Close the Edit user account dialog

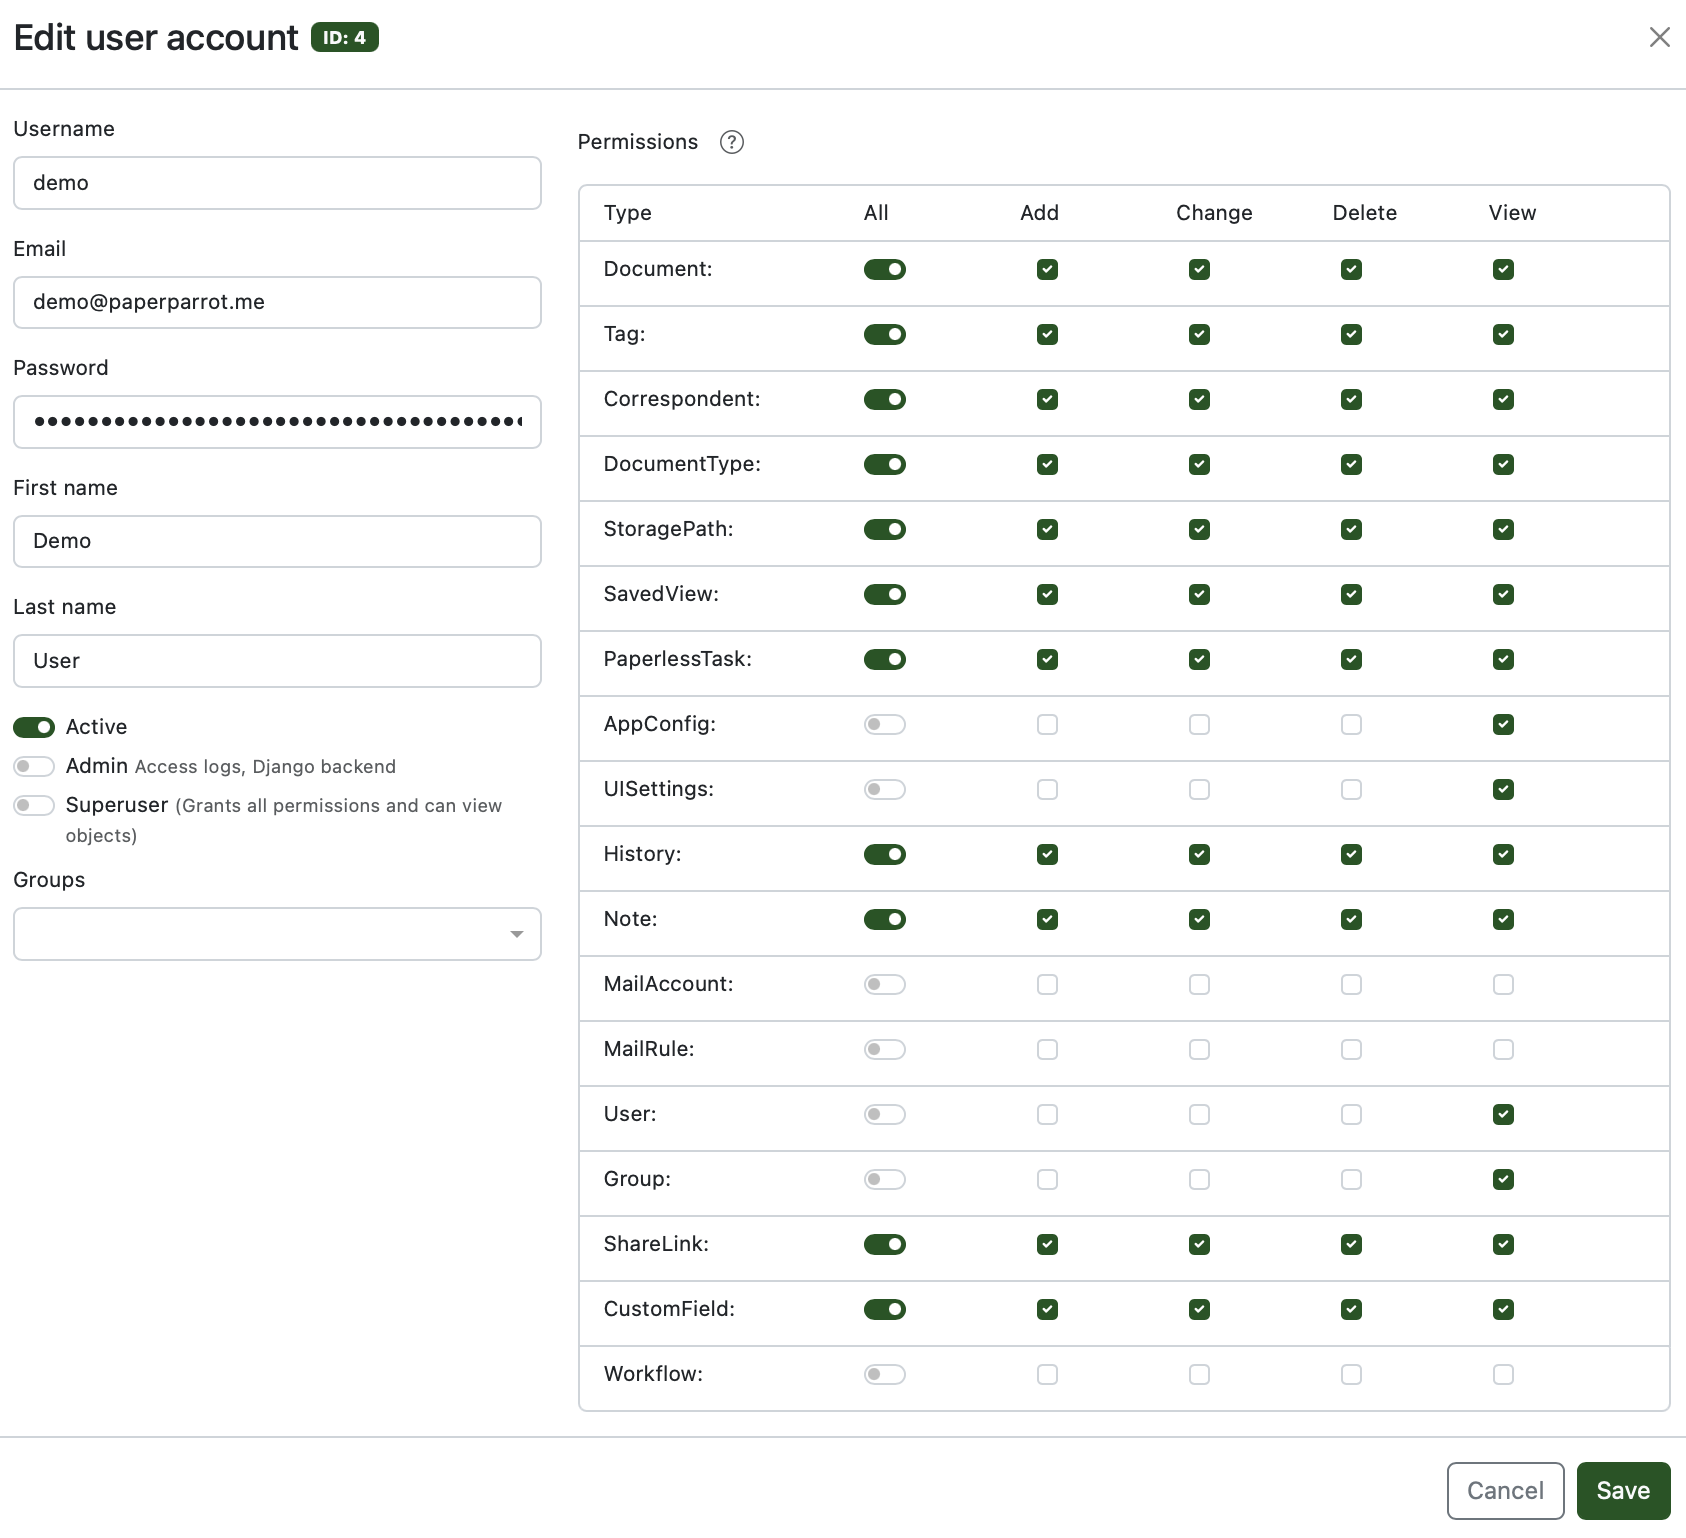[1659, 37]
